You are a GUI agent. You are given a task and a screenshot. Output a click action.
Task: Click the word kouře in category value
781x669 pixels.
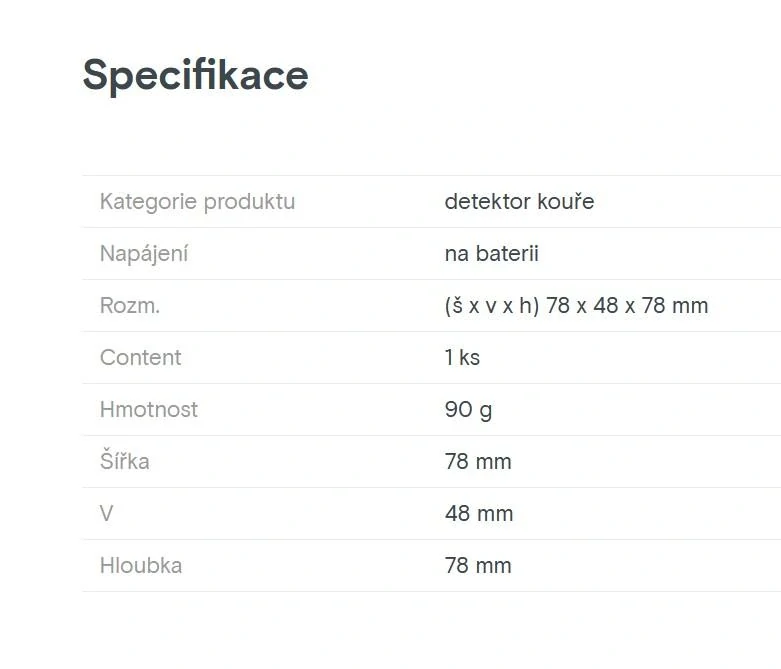565,202
